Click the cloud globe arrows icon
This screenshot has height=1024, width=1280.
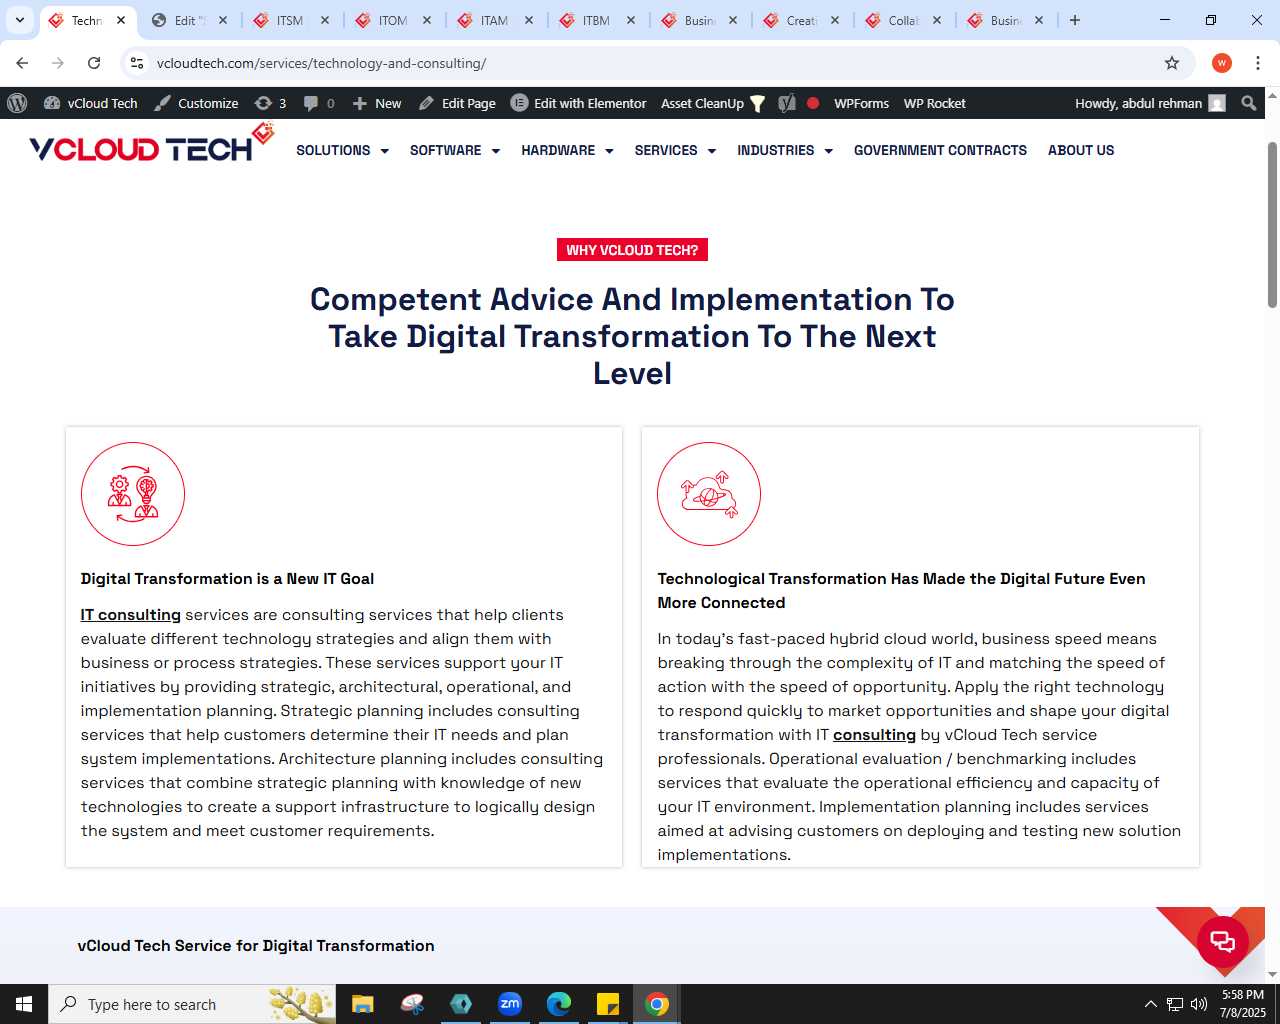tap(709, 494)
